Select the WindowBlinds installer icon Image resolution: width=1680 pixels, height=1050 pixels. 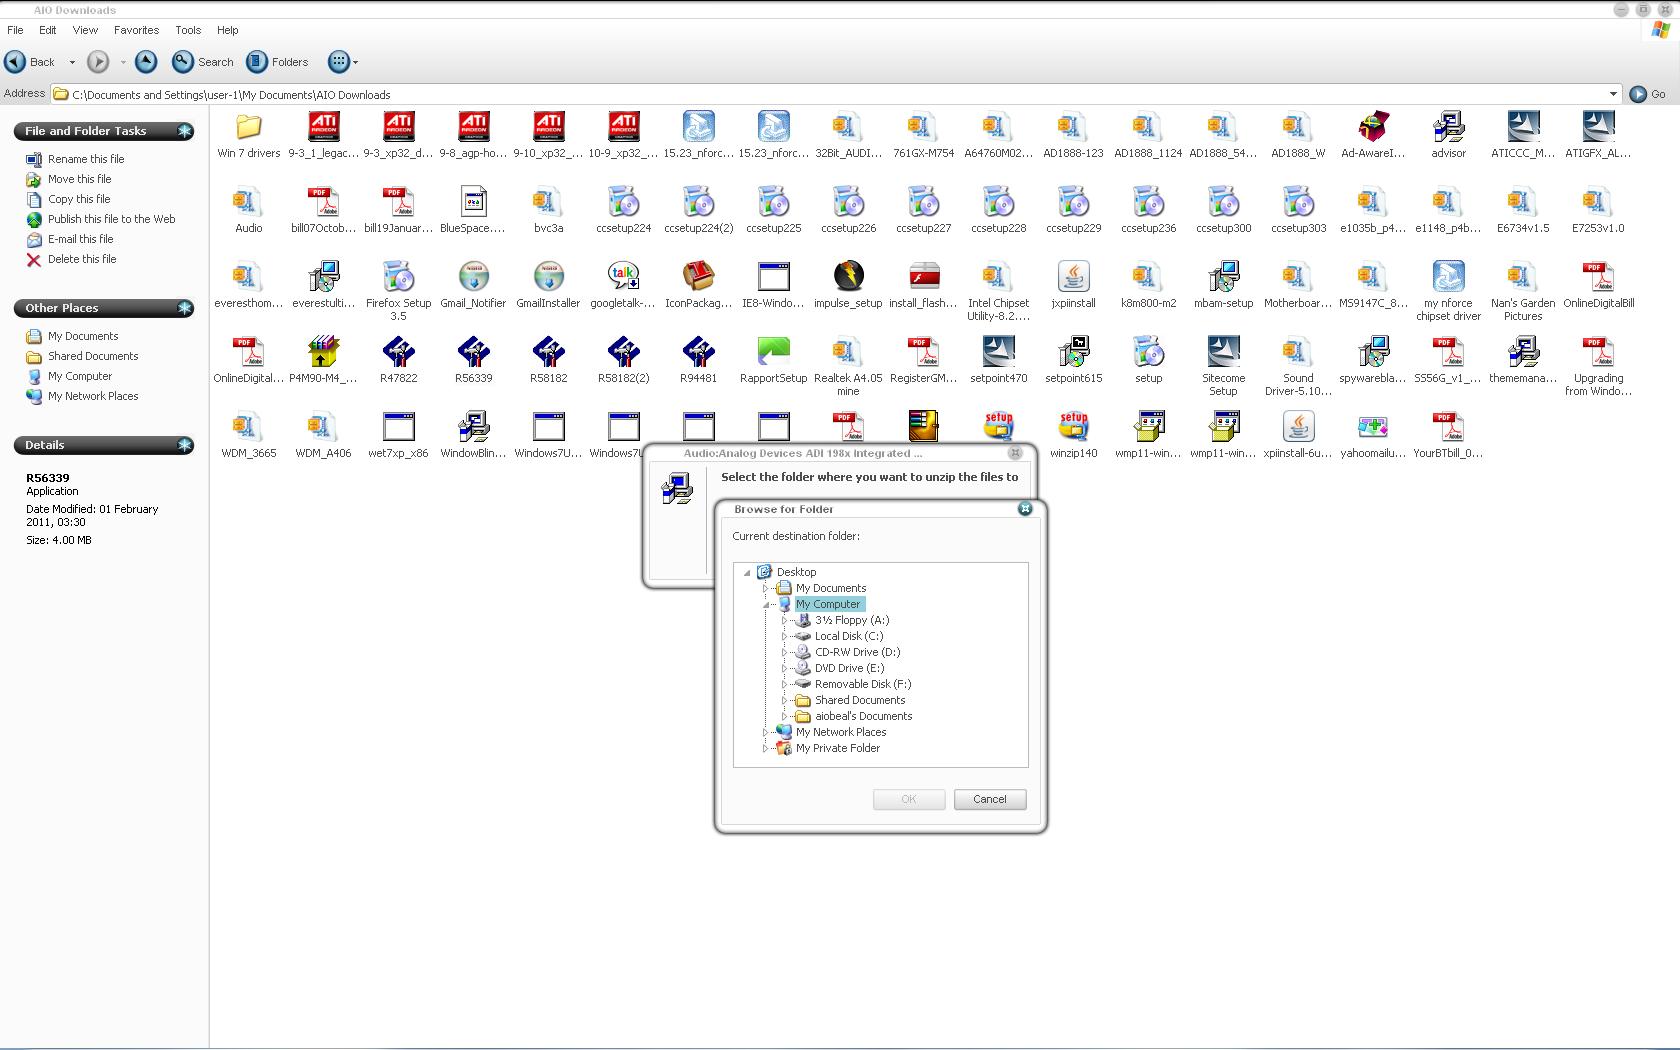coord(474,427)
